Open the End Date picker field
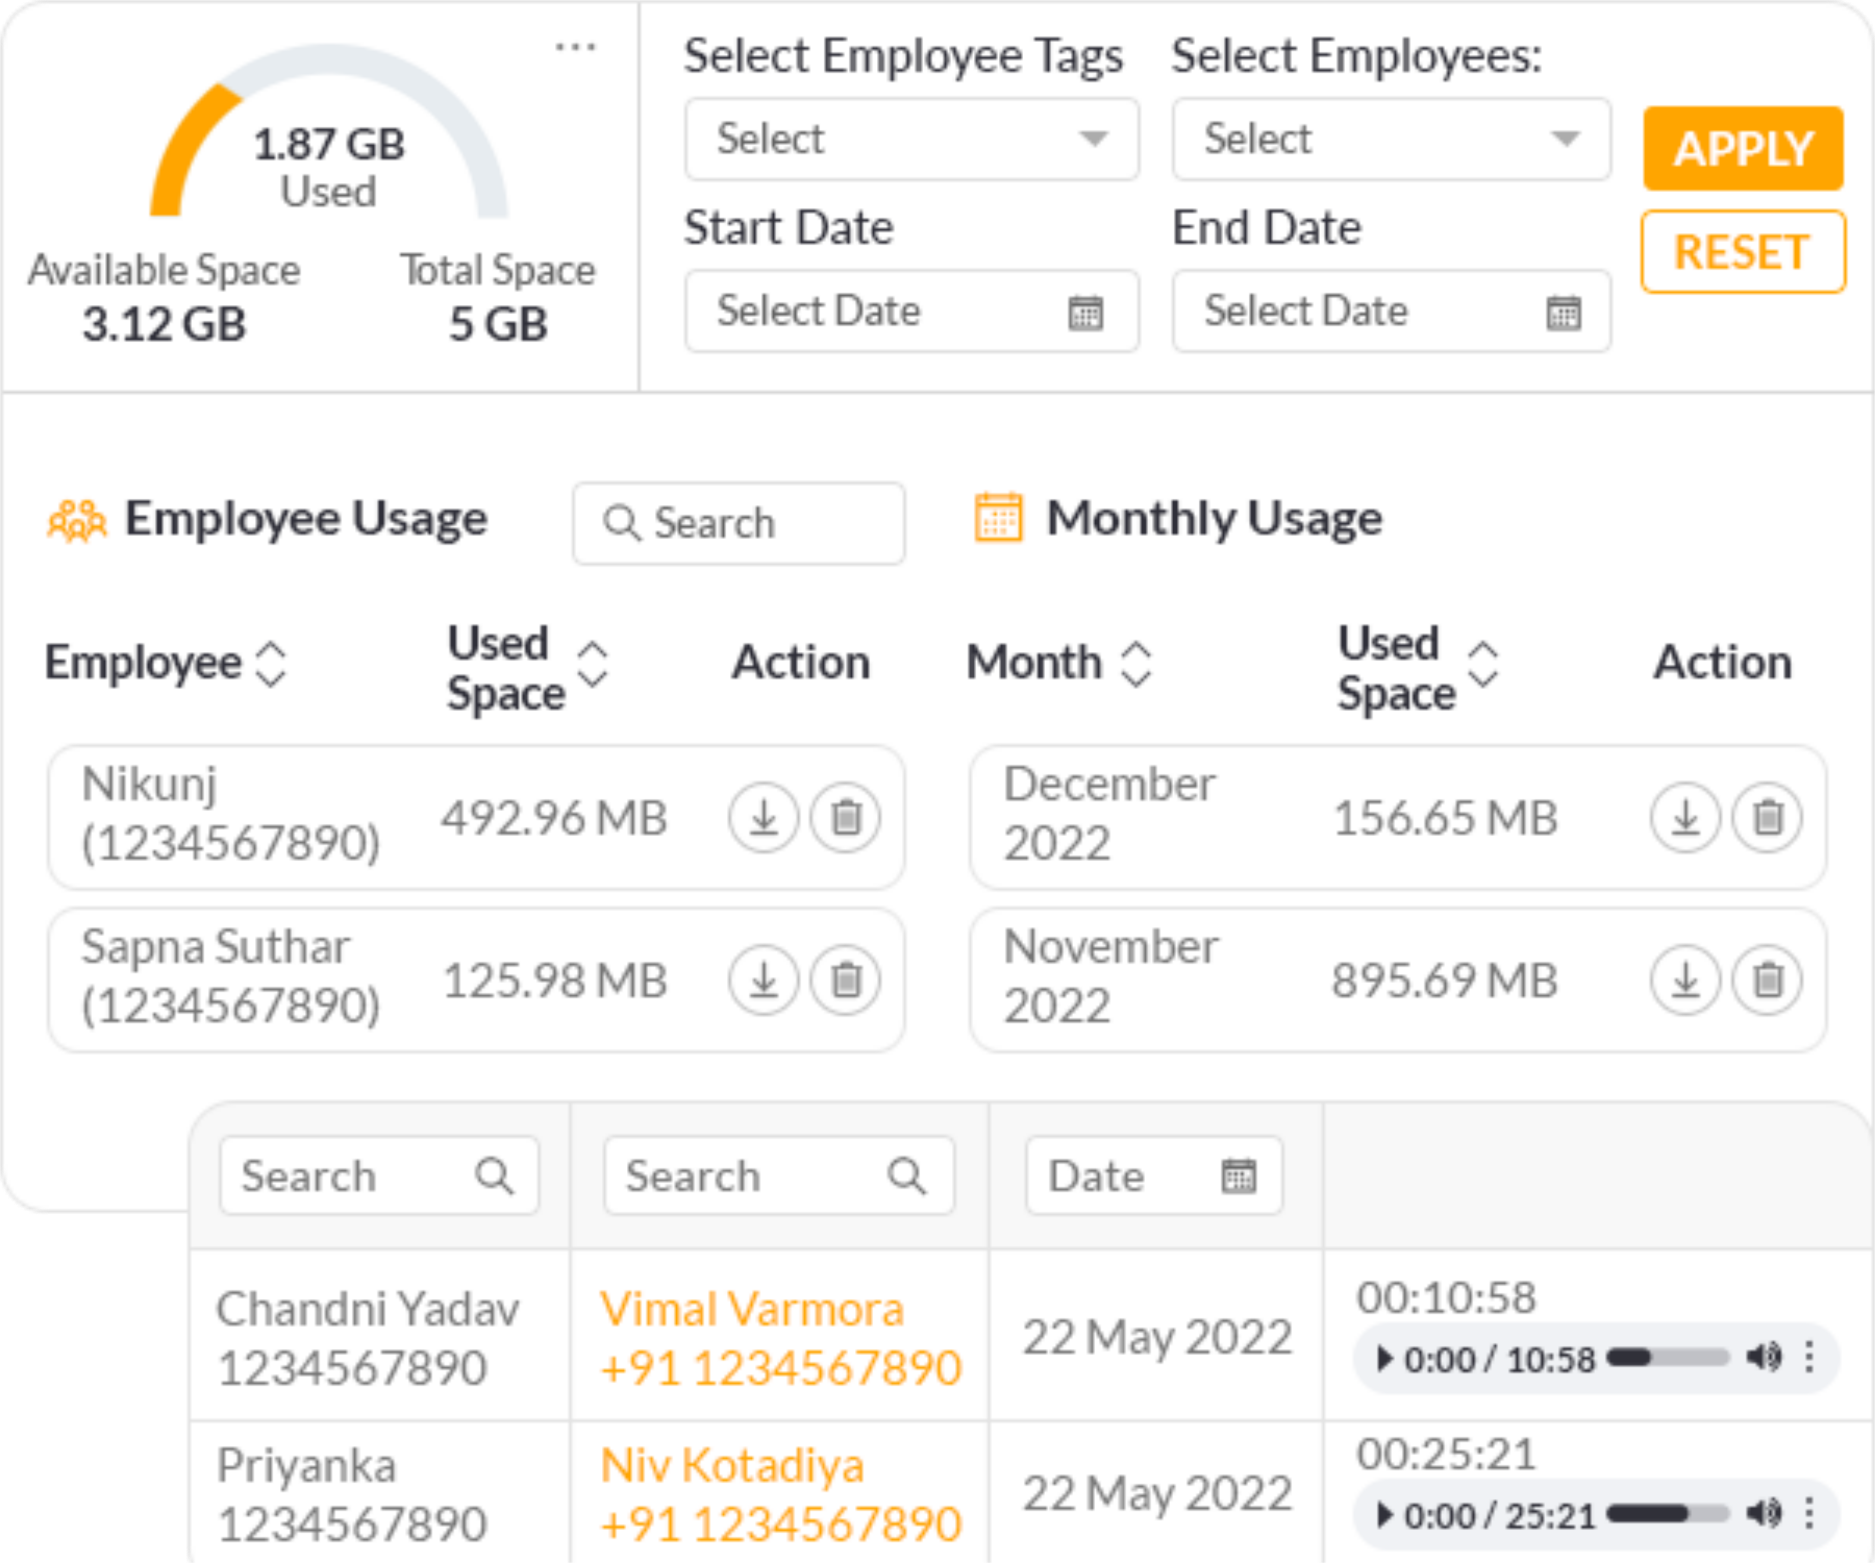 1390,311
